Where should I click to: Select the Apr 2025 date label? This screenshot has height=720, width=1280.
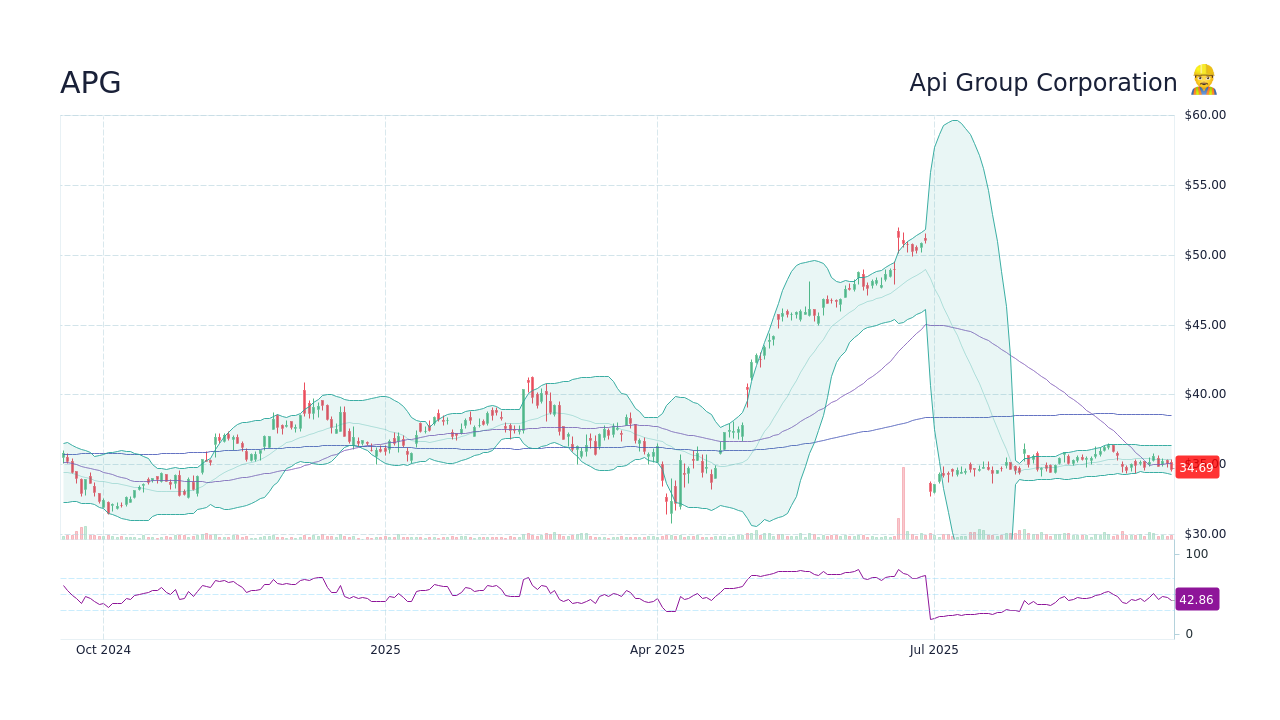tap(659, 649)
